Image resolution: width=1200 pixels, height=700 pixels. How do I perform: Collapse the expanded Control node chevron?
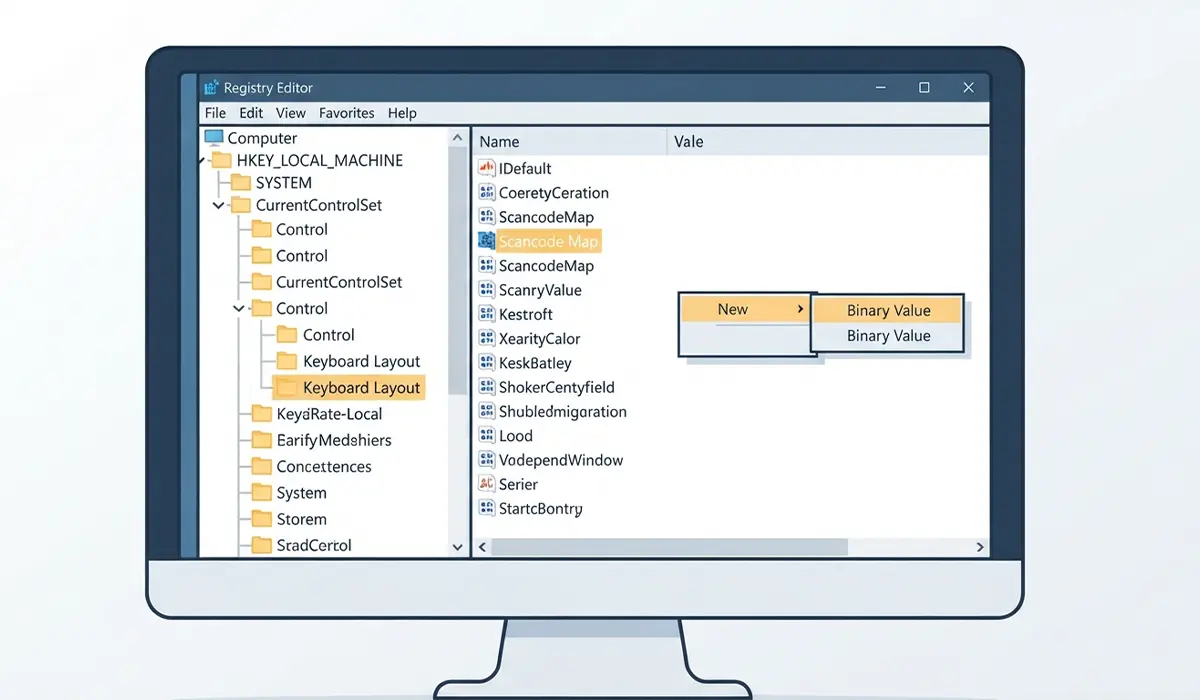(239, 309)
